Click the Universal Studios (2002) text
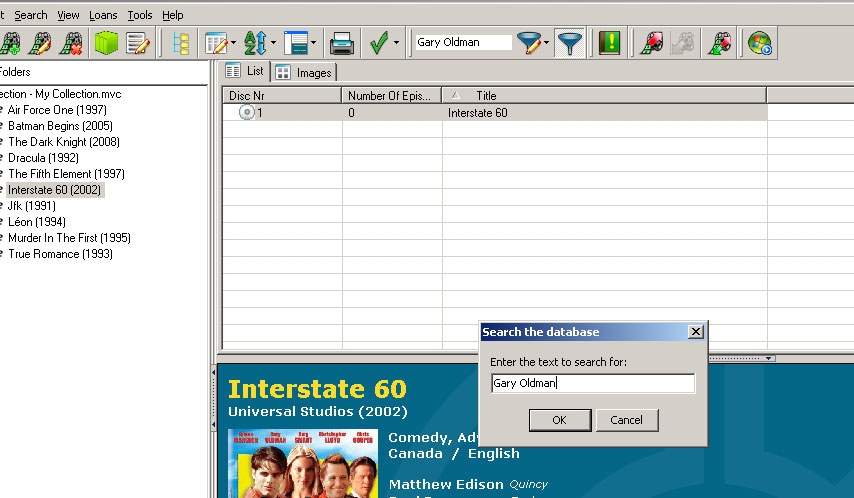The image size is (854, 498). [318, 411]
